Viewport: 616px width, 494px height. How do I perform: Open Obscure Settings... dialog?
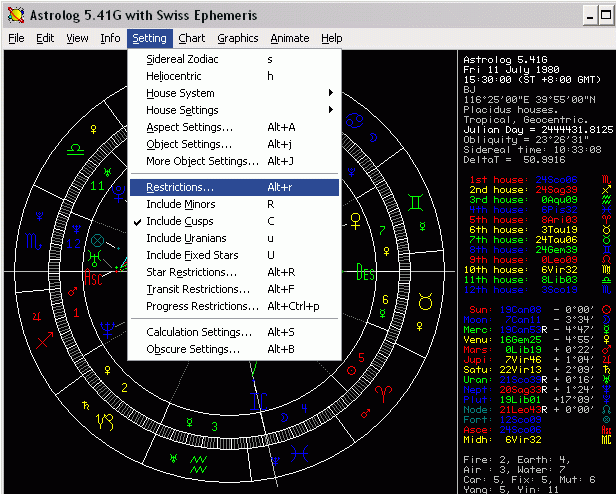tap(234, 349)
